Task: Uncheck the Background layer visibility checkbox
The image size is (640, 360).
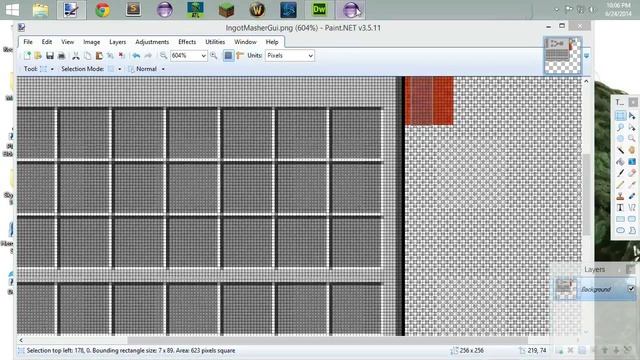Action: click(x=631, y=289)
